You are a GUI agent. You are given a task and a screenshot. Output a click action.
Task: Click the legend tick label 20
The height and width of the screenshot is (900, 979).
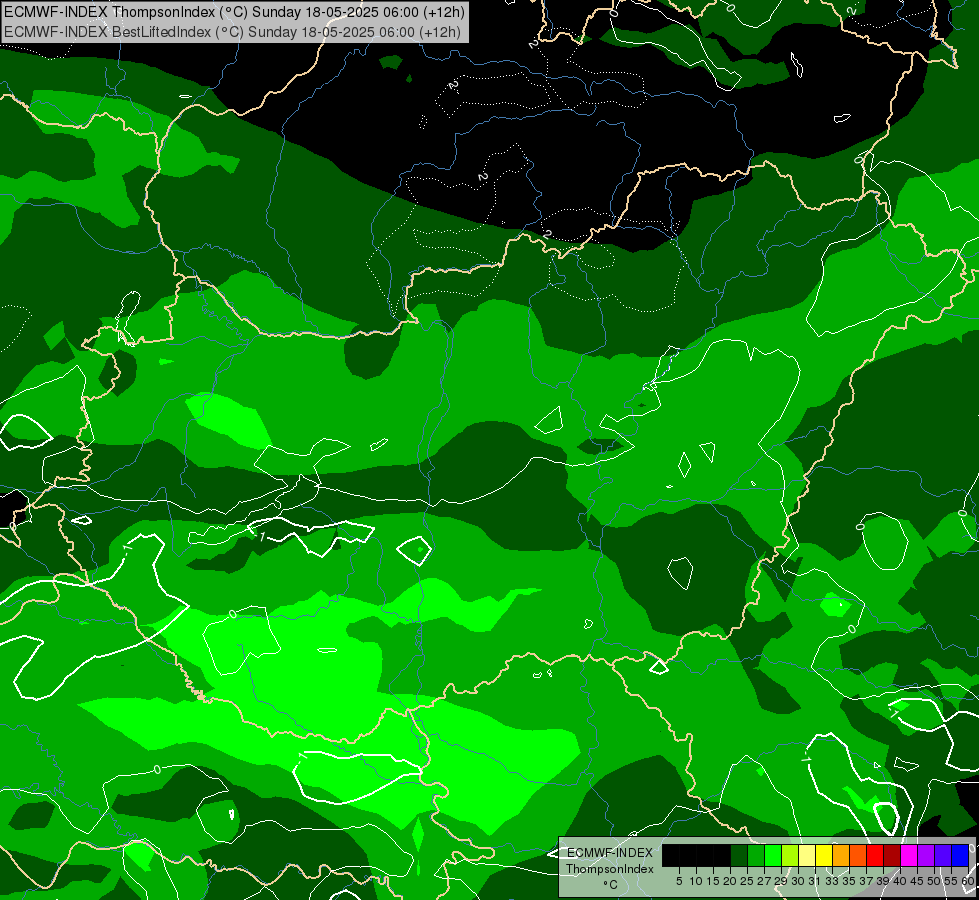click(730, 881)
